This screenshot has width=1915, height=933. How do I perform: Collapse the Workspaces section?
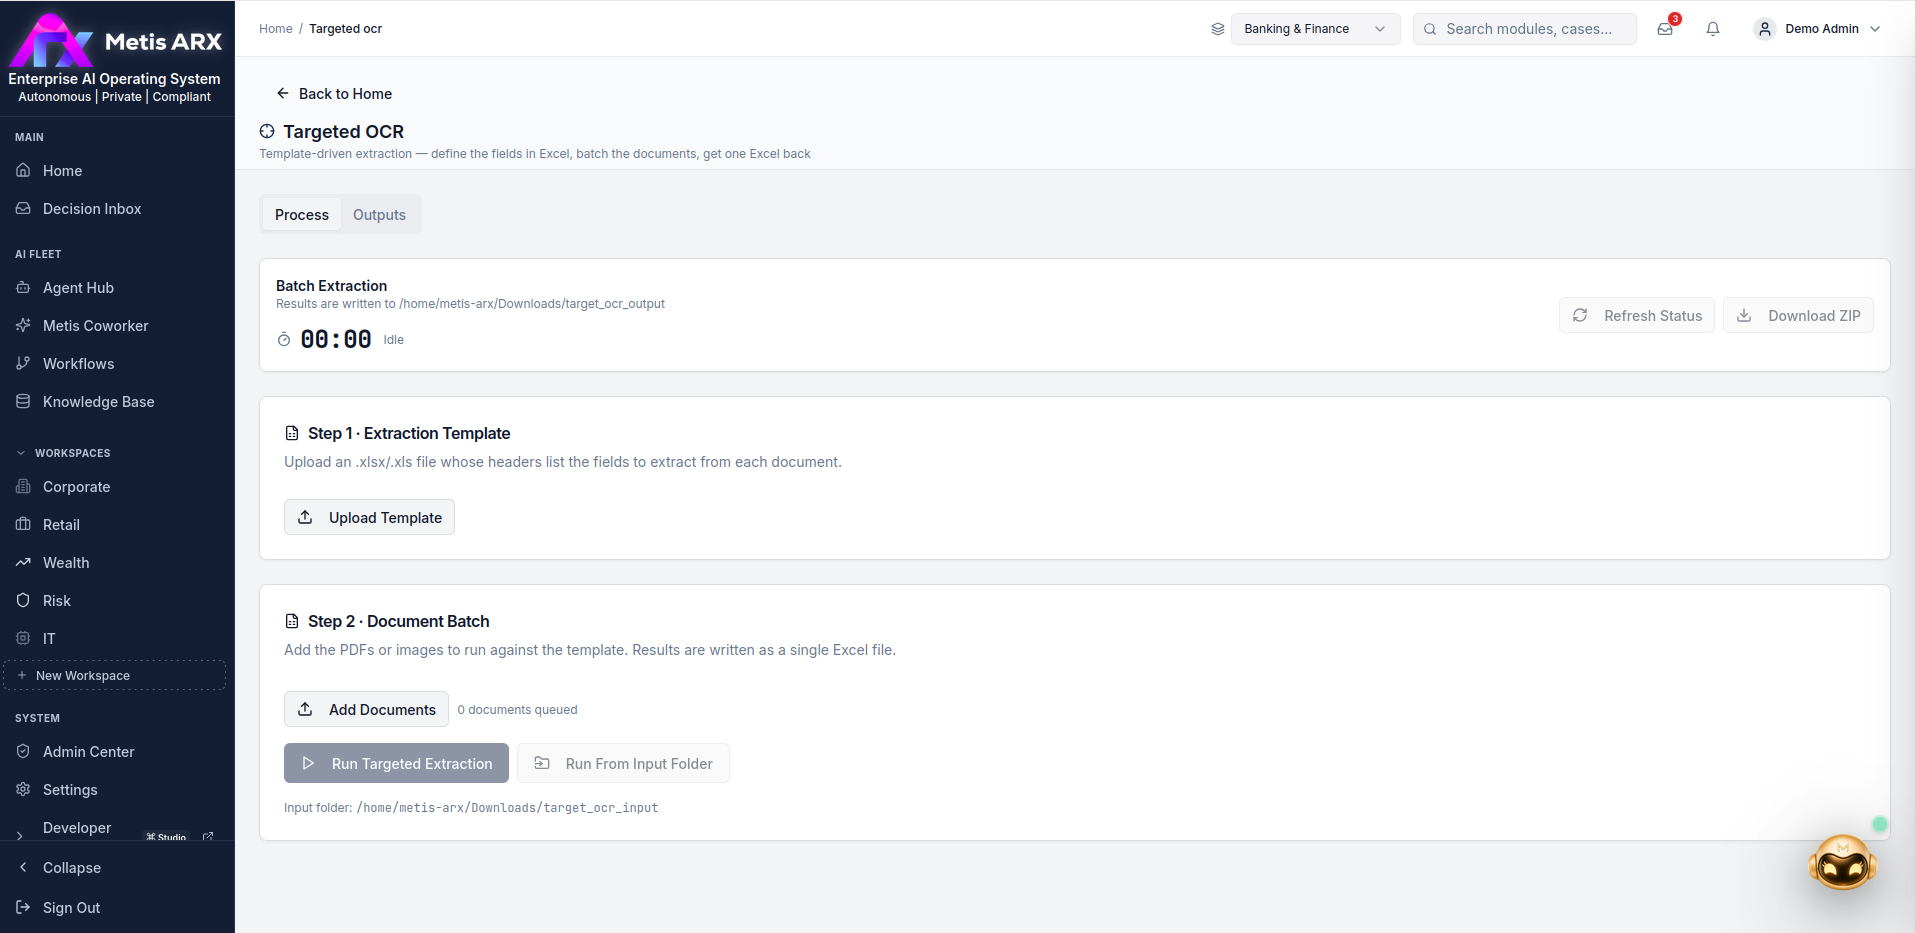pyautogui.click(x=64, y=453)
